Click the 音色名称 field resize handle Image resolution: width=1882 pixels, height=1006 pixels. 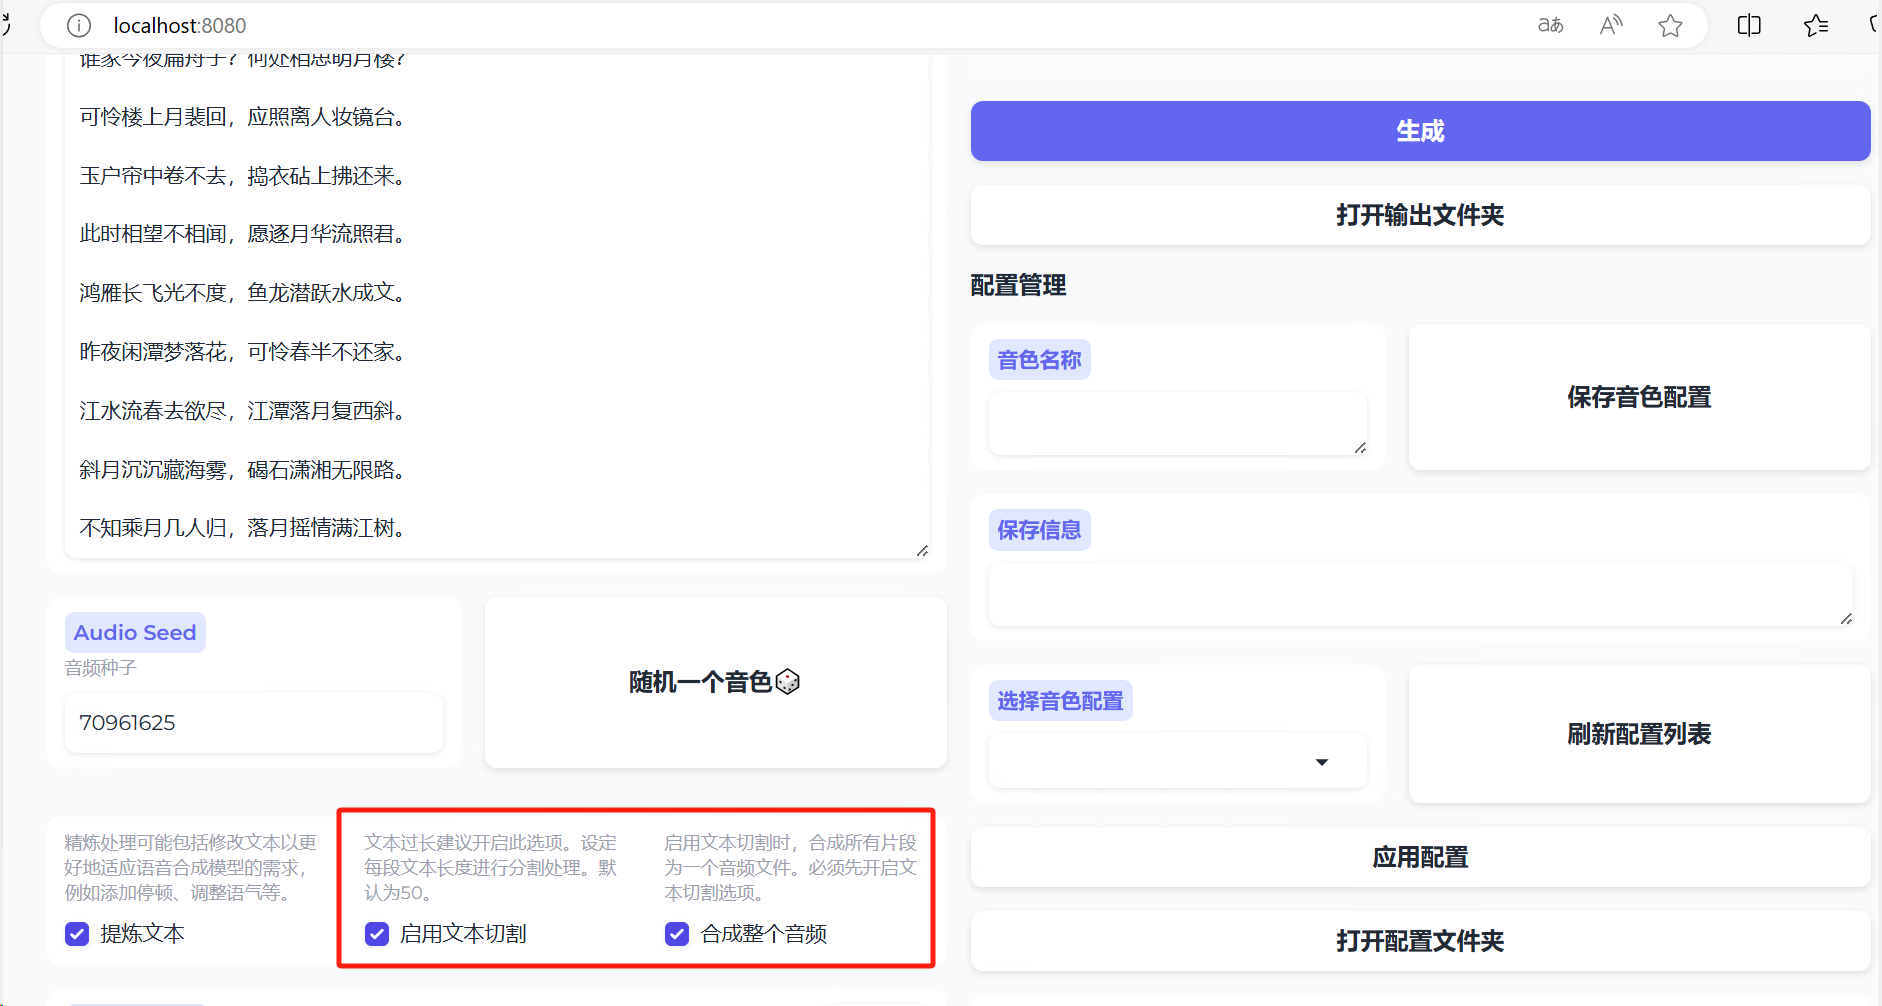coord(1360,448)
